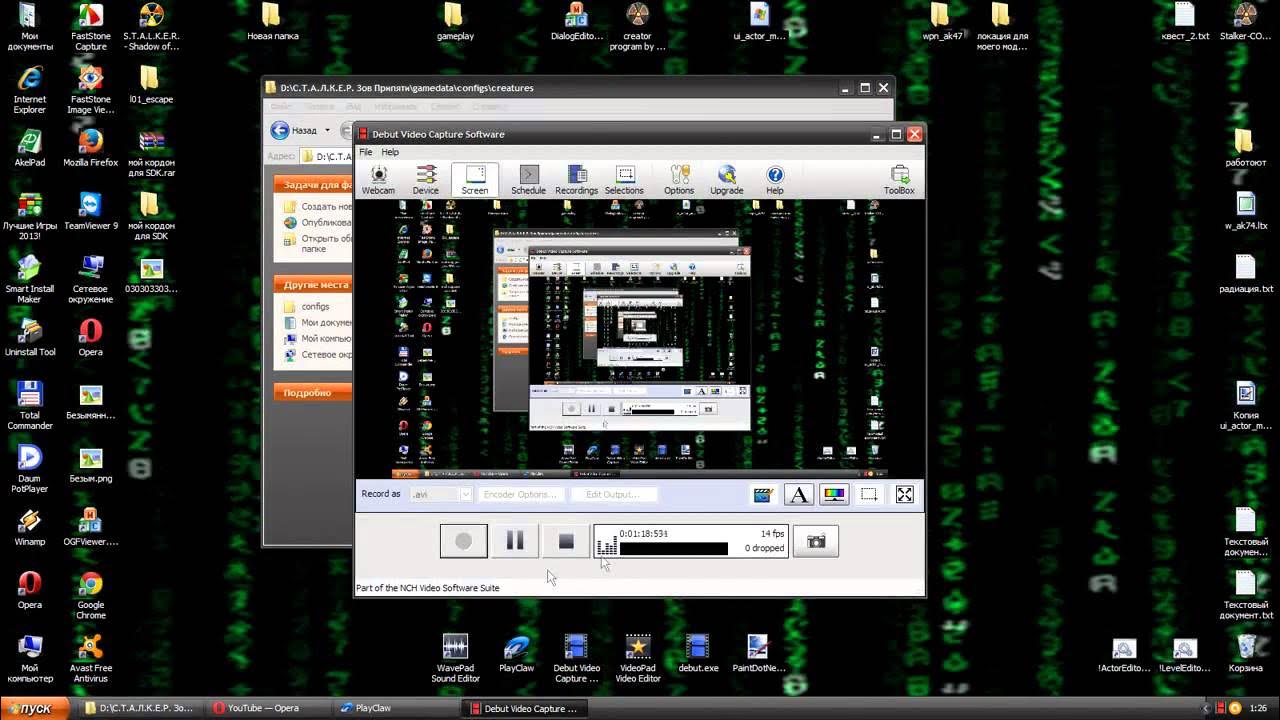Open the ToolBox

pyautogui.click(x=899, y=180)
